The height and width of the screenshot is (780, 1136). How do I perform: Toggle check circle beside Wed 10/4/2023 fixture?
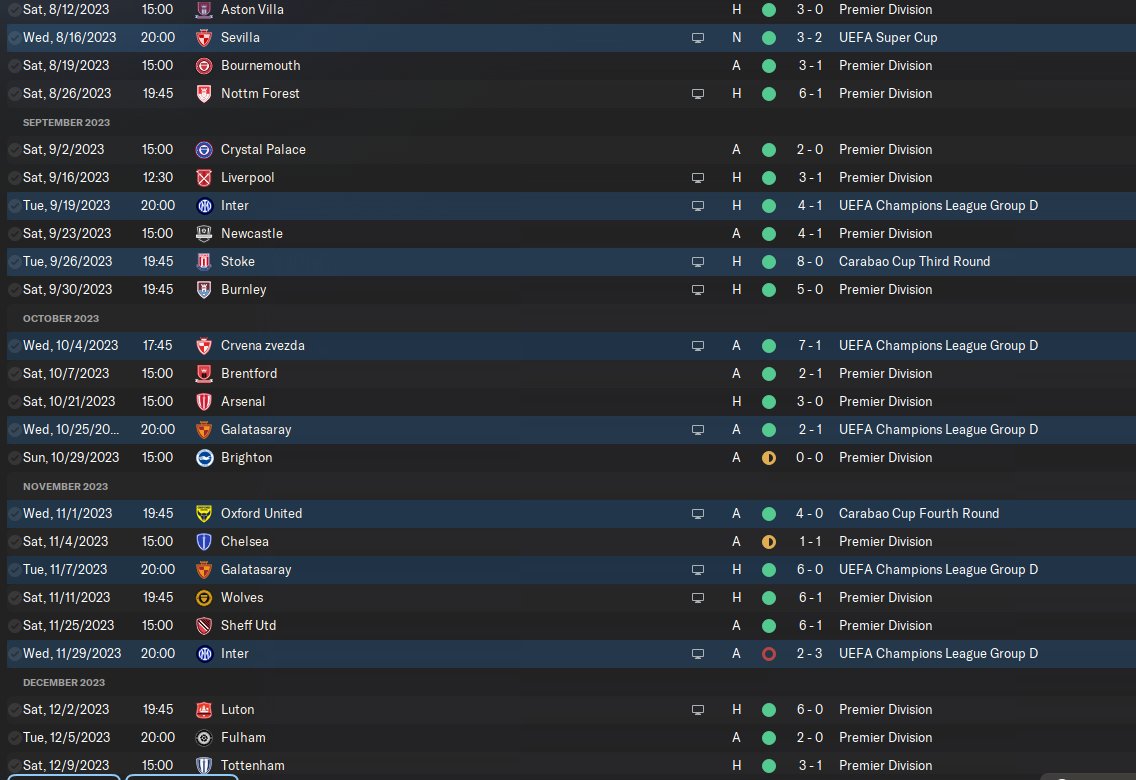(14, 345)
